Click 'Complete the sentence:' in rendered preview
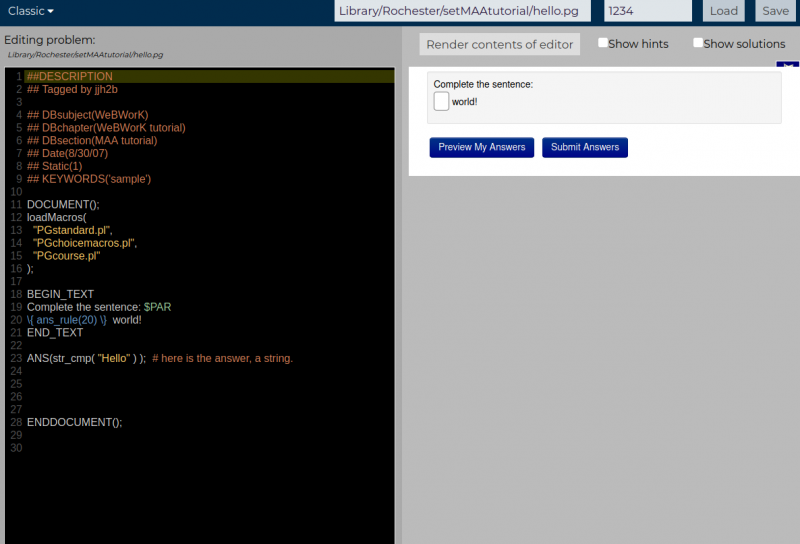The width and height of the screenshot is (800, 544). pyautogui.click(x=483, y=84)
